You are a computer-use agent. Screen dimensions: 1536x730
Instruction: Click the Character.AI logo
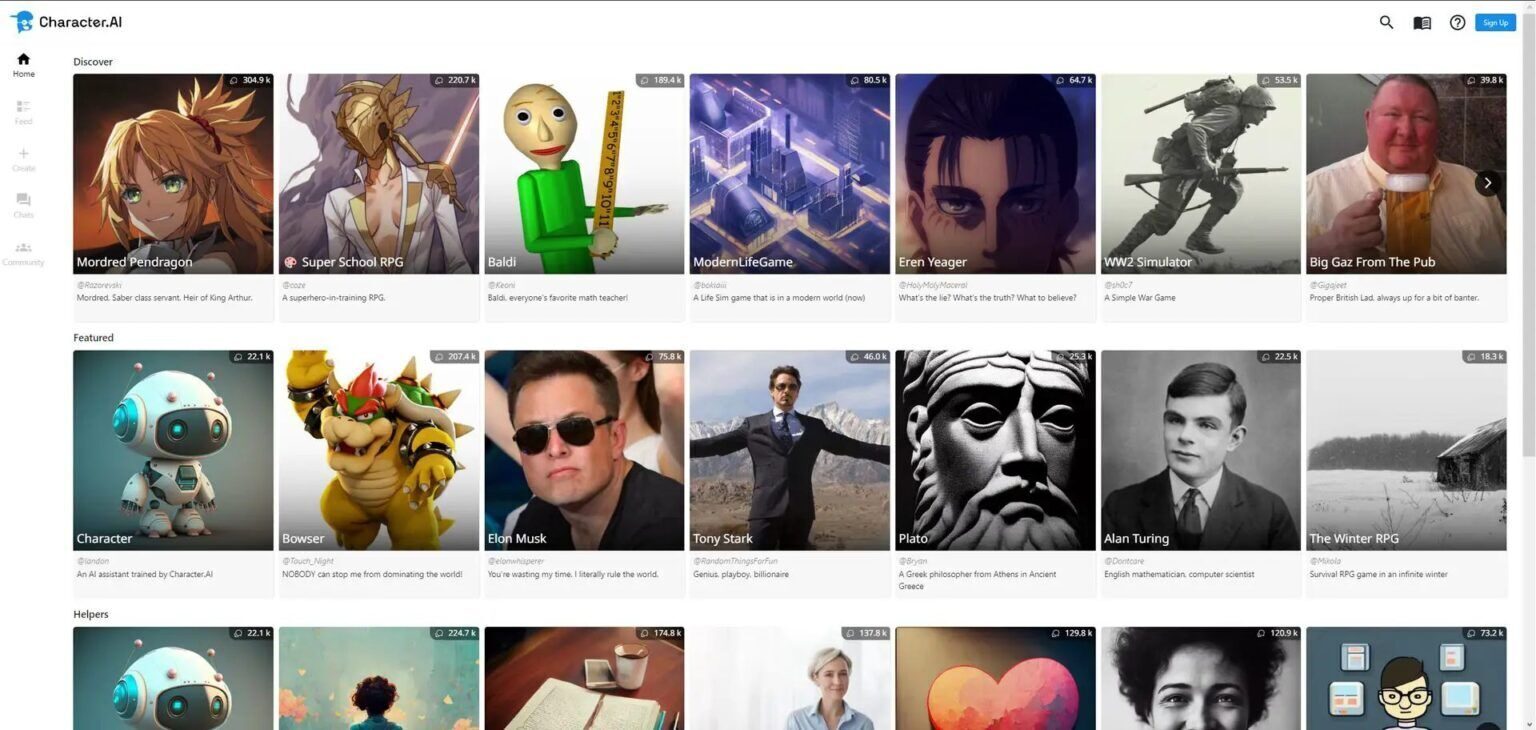point(66,22)
